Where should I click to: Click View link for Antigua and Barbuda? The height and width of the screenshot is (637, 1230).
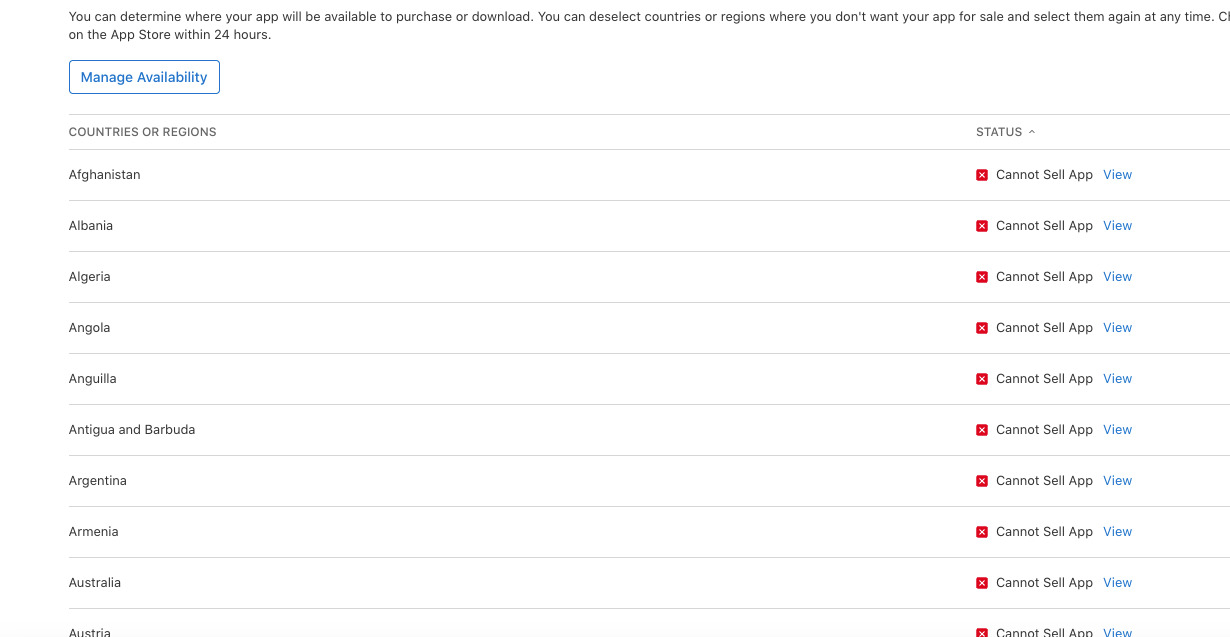[x=1117, y=430]
